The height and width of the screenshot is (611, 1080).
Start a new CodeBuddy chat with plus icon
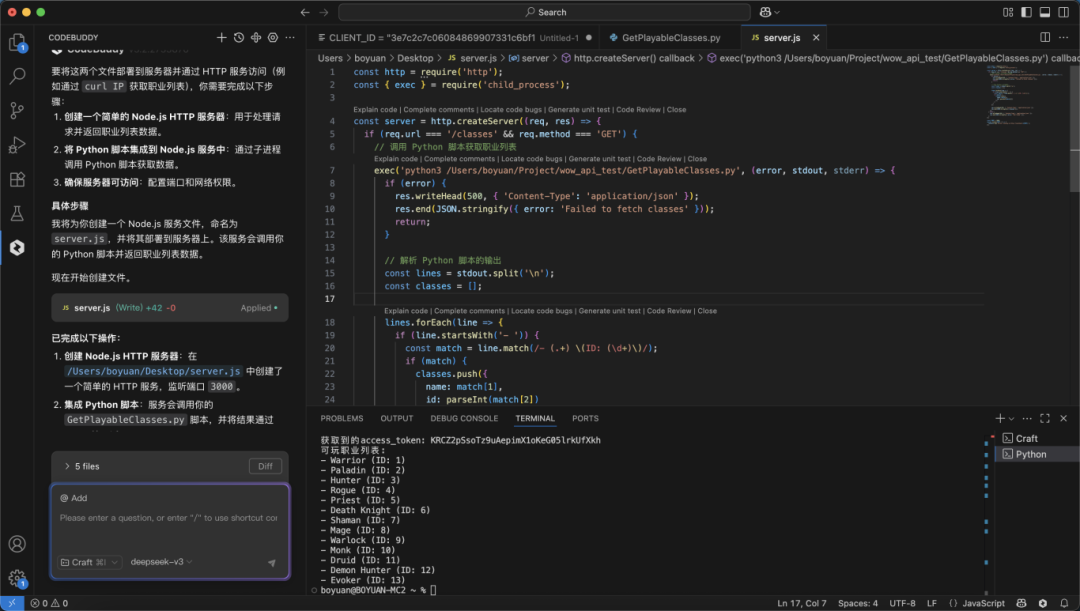point(221,38)
